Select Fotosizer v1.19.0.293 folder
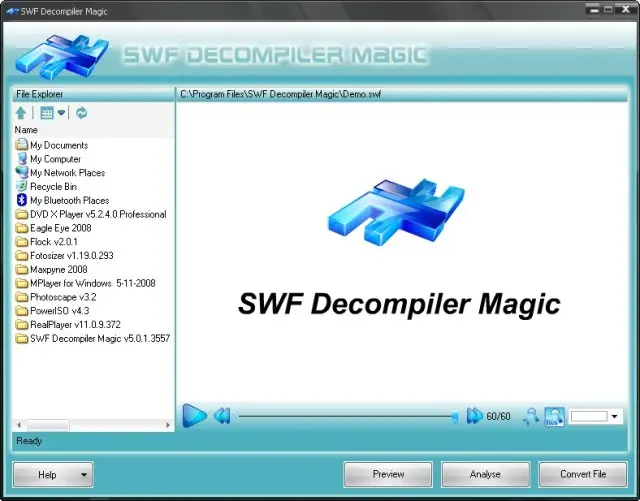 [64, 256]
